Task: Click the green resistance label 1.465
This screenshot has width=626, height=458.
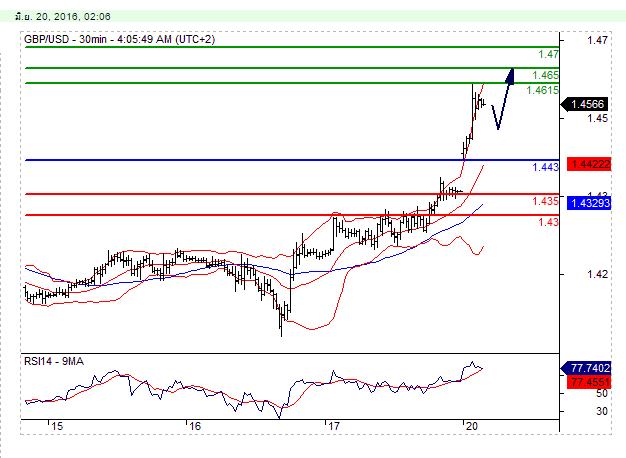Action: point(545,75)
